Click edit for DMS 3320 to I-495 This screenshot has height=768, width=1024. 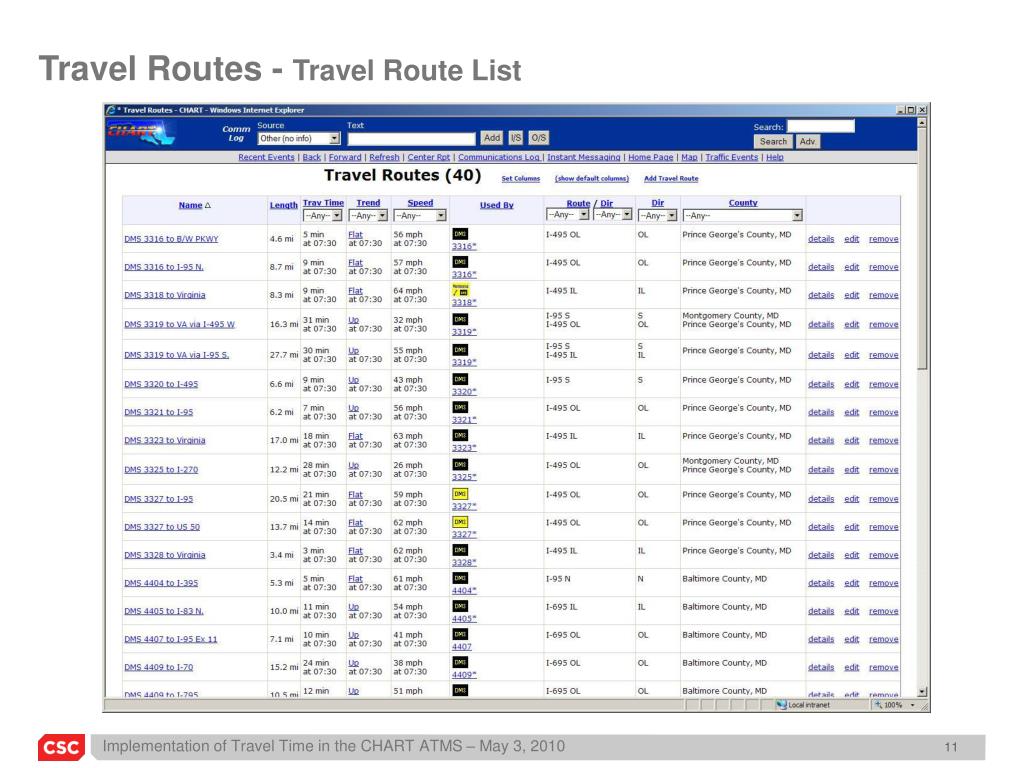[852, 384]
